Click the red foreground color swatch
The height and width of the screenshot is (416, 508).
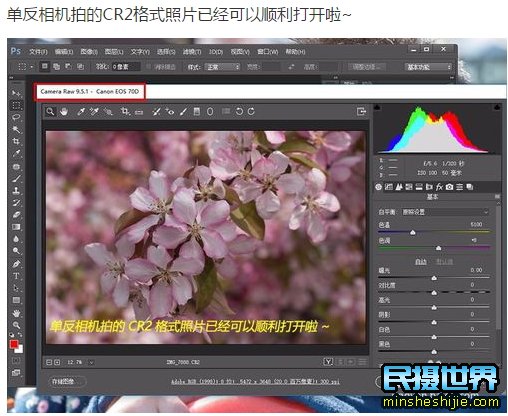[x=14, y=344]
